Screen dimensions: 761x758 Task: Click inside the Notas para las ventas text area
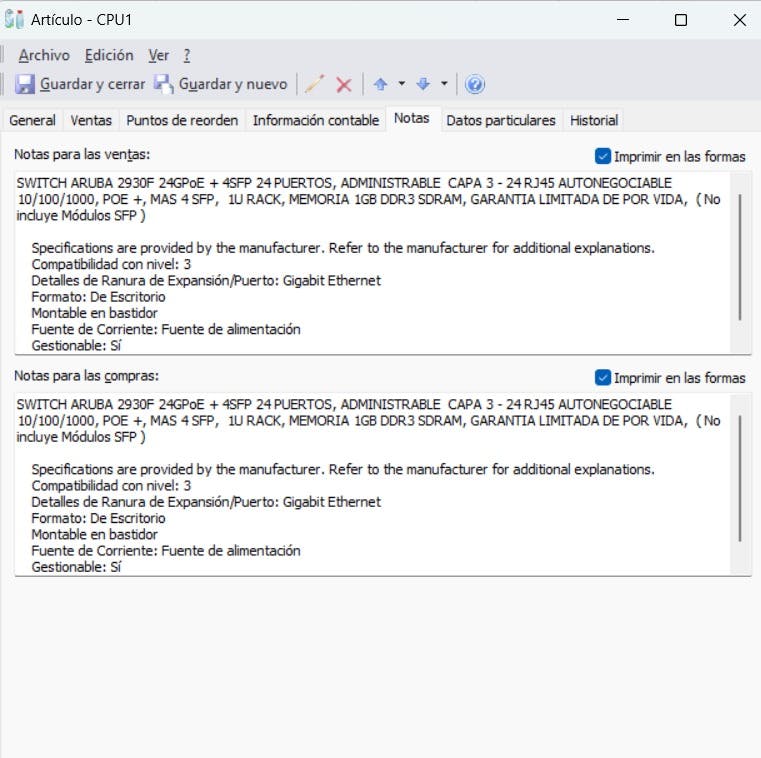click(x=372, y=263)
